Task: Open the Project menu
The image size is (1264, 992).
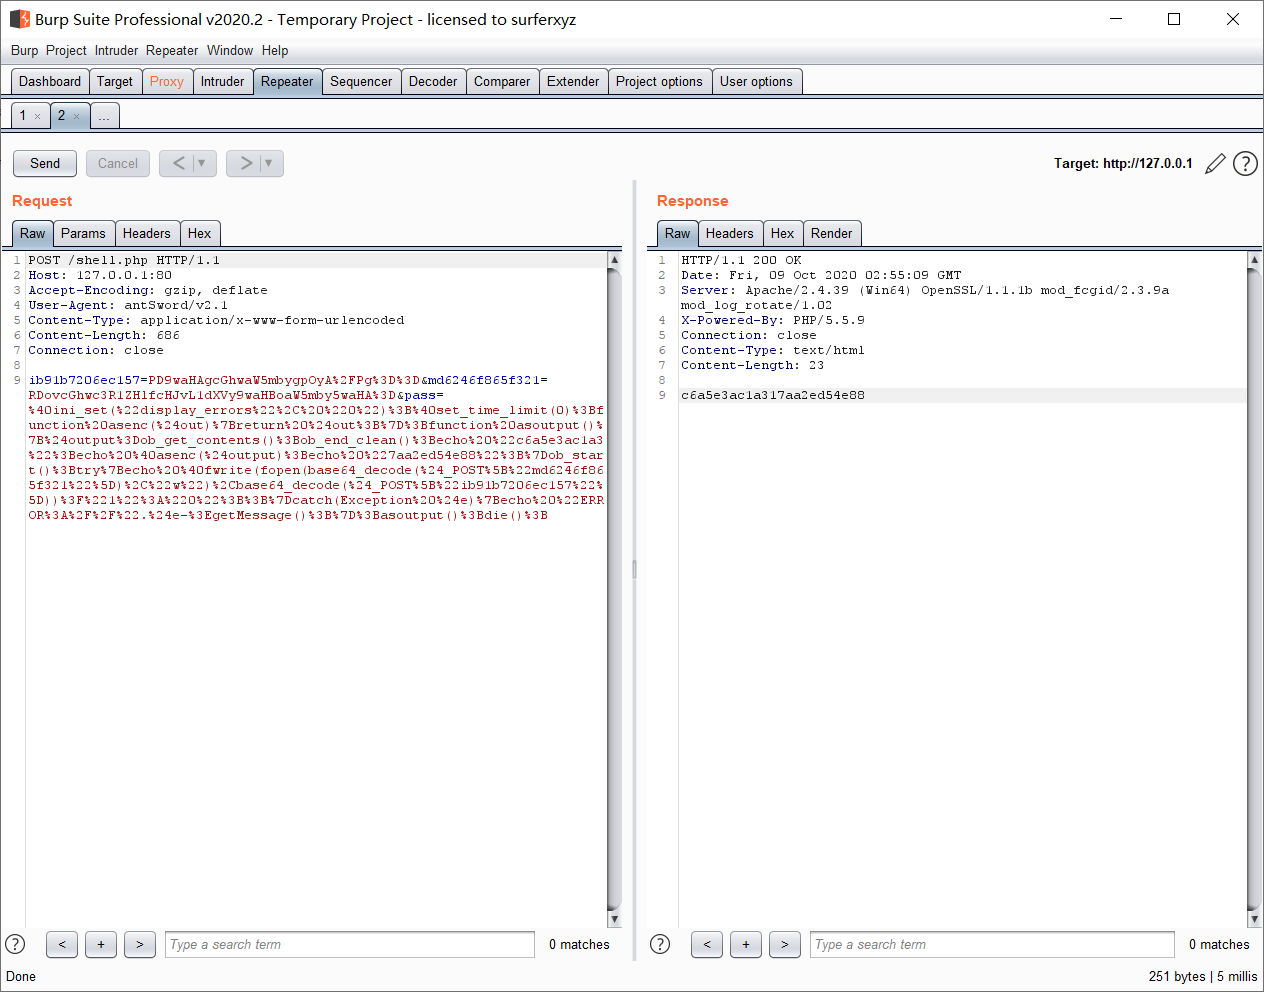Action: pyautogui.click(x=66, y=50)
